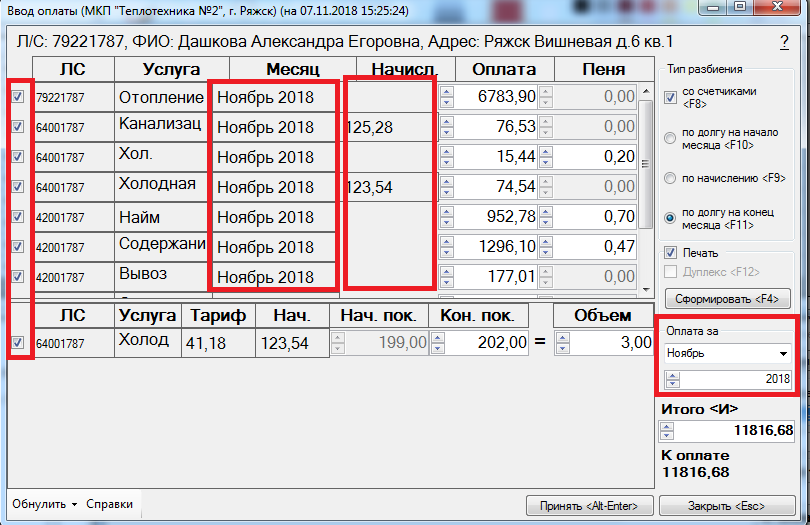
Task: Open the Справки menu
Action: tap(109, 504)
